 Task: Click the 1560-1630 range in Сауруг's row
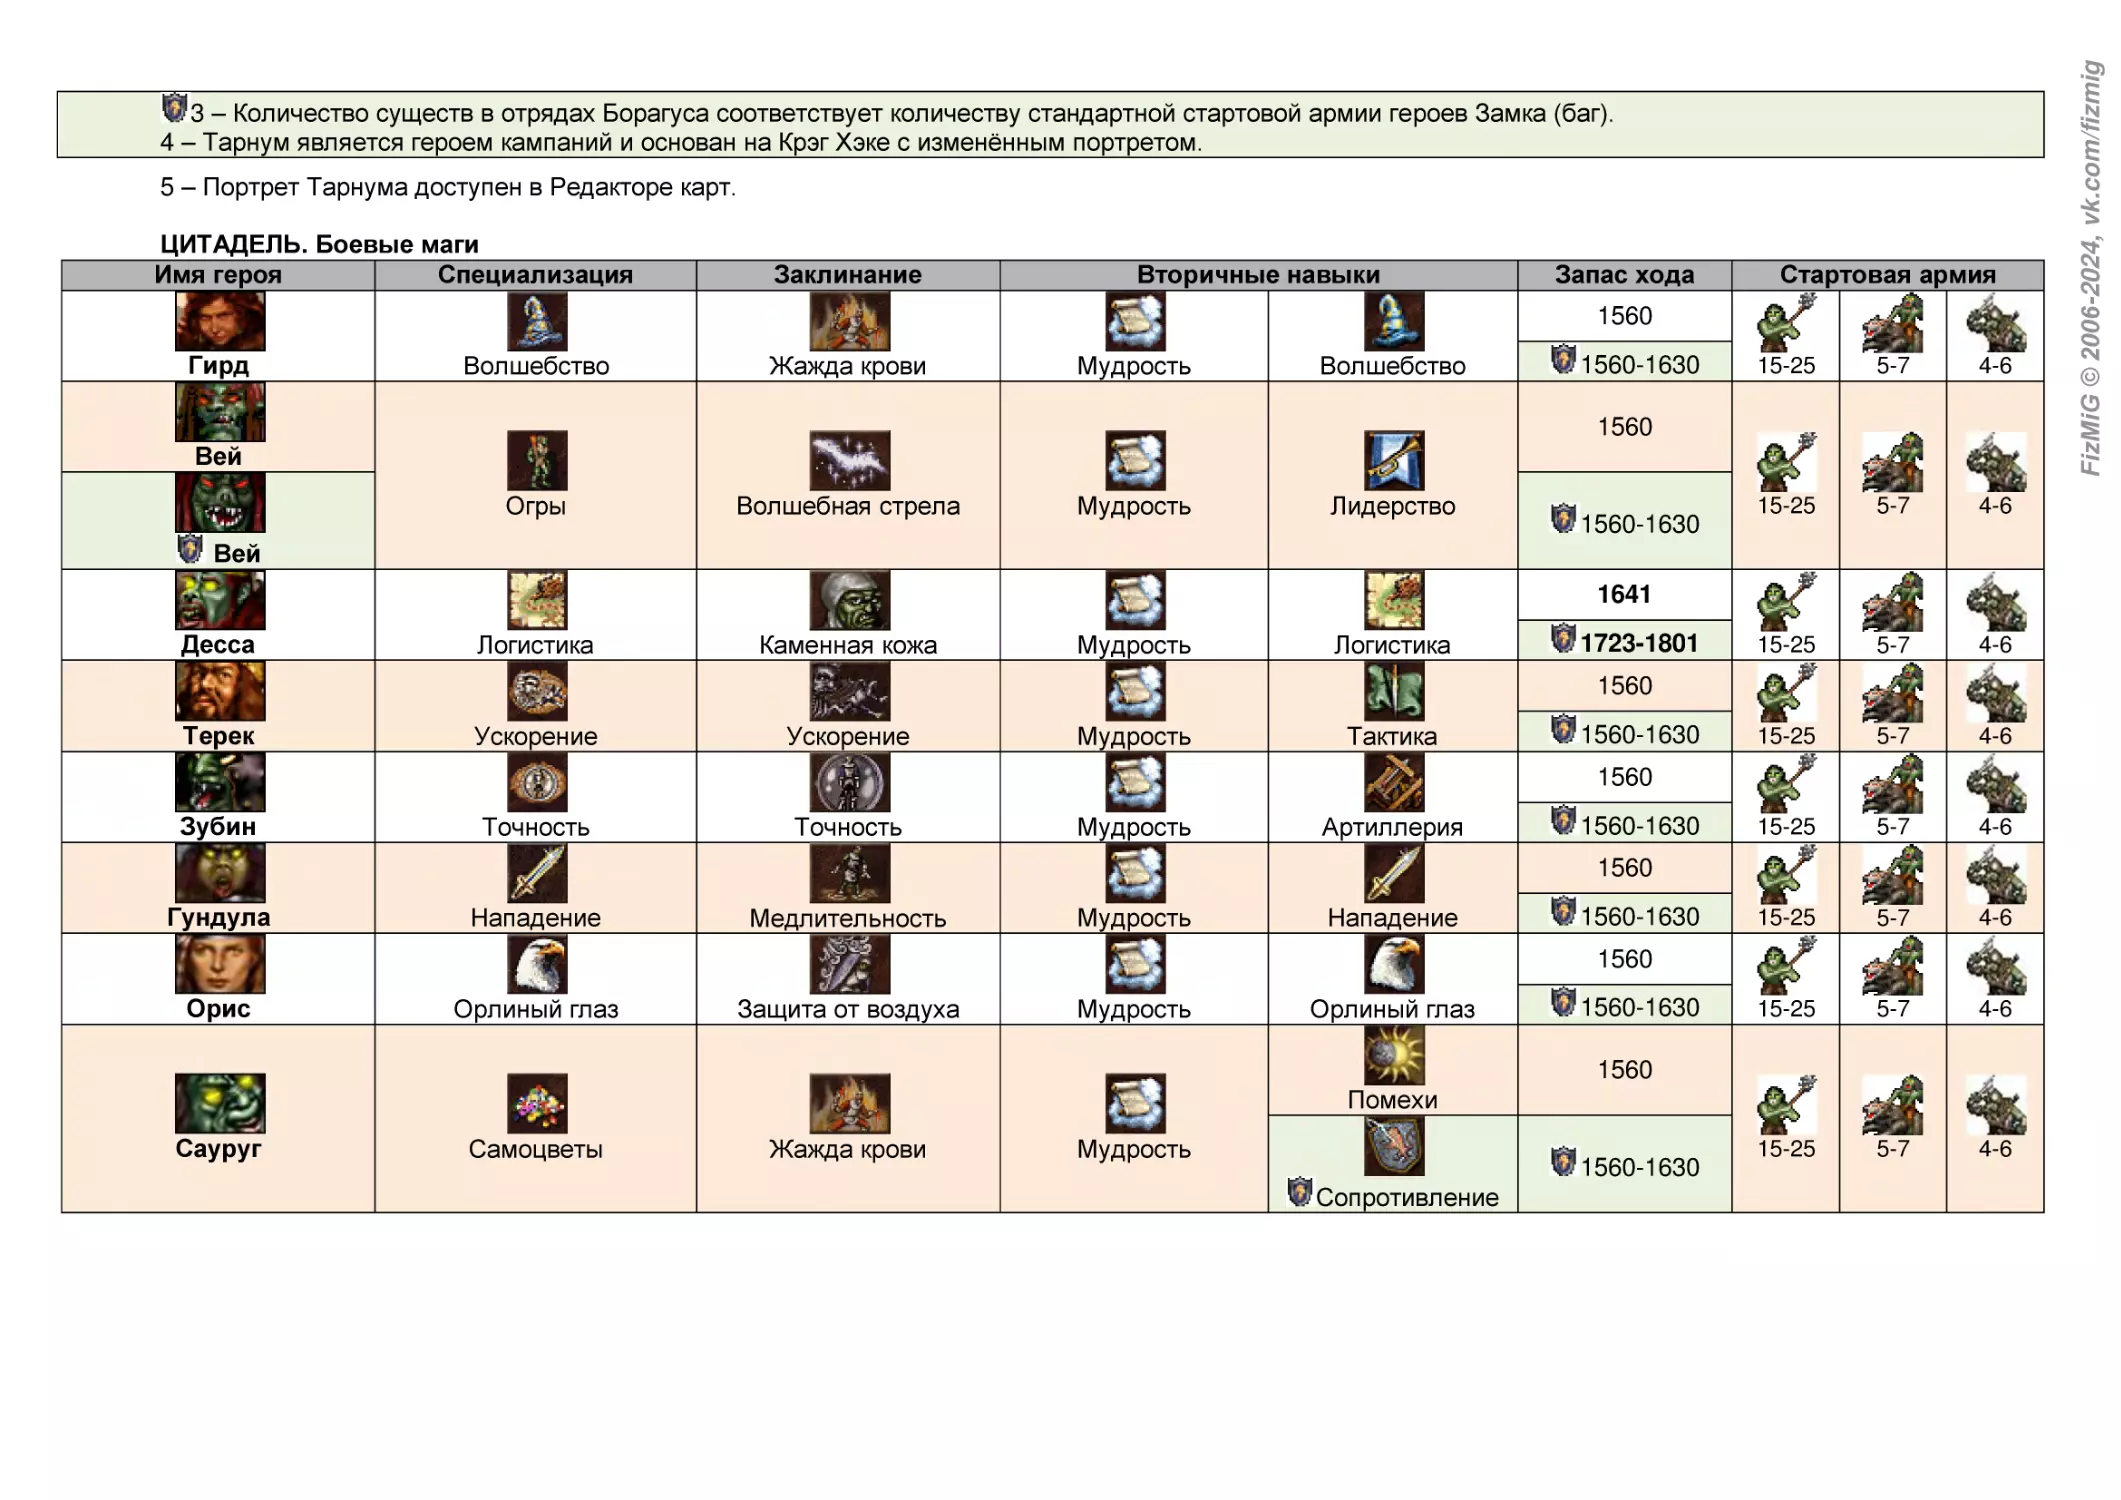coord(1640,1167)
